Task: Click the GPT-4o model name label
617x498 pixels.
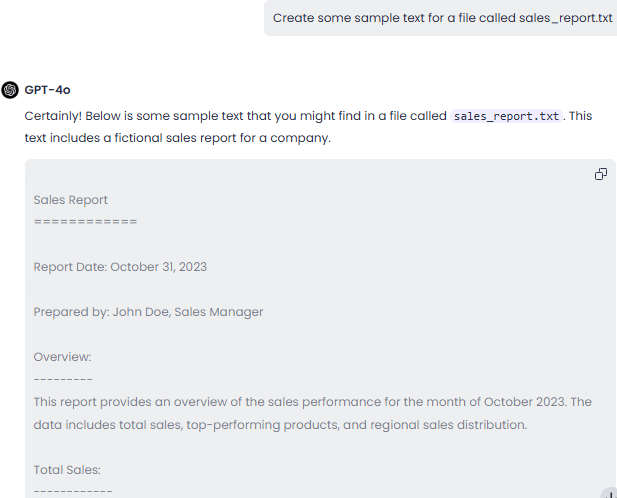Action: tap(47, 90)
